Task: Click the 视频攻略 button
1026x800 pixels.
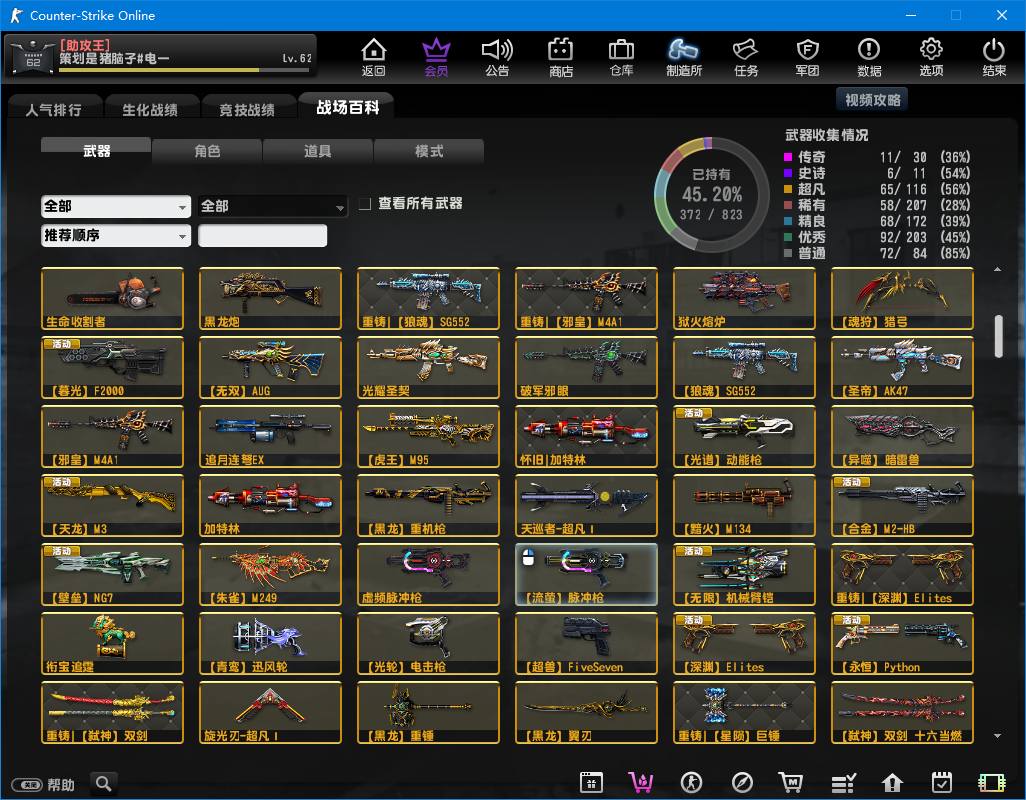Action: (x=872, y=99)
